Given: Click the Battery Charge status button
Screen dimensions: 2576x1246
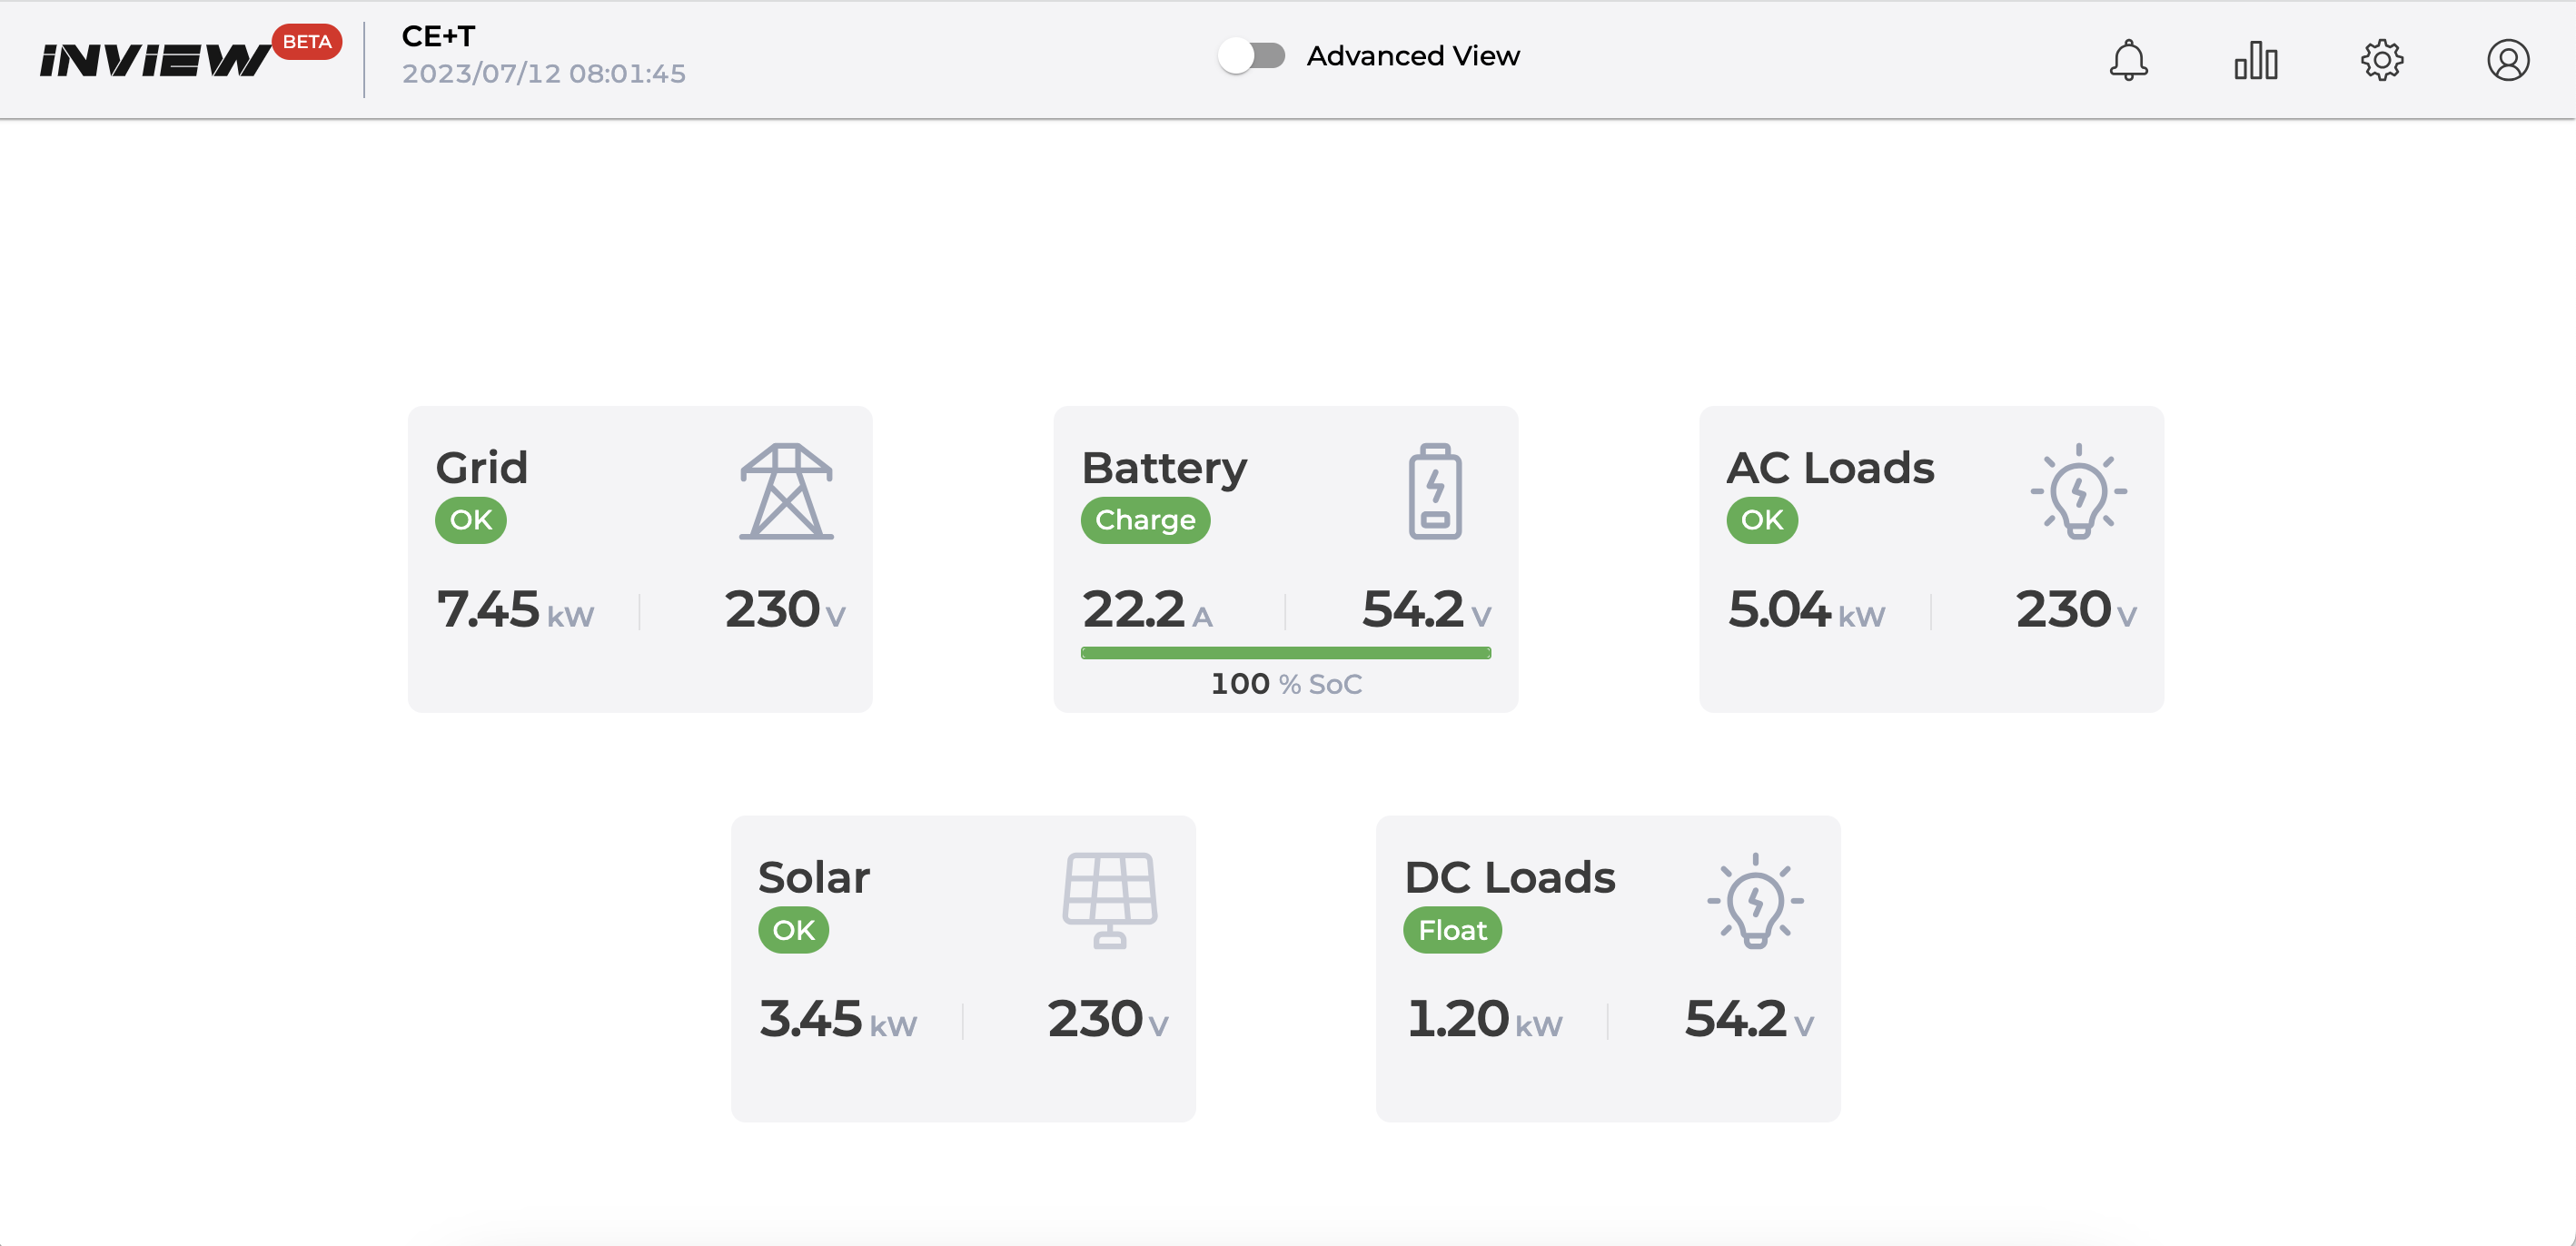Looking at the screenshot, I should (1145, 519).
